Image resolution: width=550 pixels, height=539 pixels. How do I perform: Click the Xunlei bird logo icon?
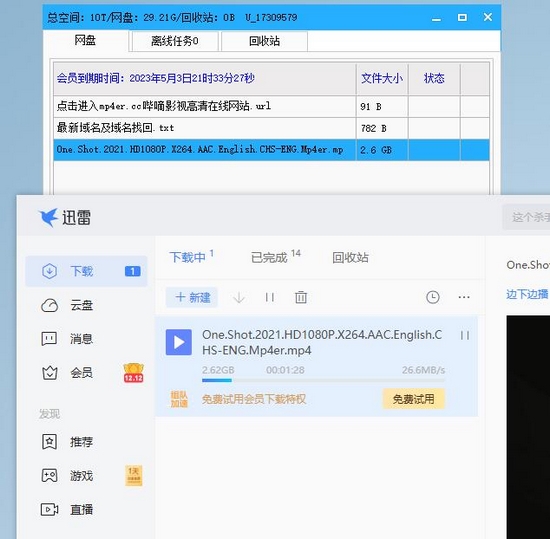click(48, 217)
